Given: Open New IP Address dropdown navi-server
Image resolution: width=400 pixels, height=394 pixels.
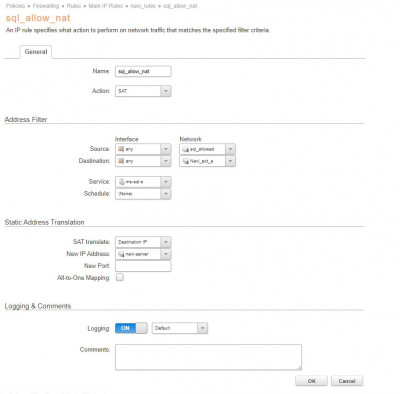Looking at the screenshot, I should [143, 254].
